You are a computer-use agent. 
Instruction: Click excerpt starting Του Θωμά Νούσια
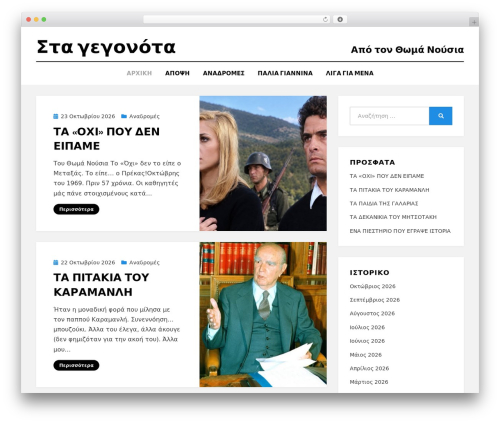click(117, 178)
